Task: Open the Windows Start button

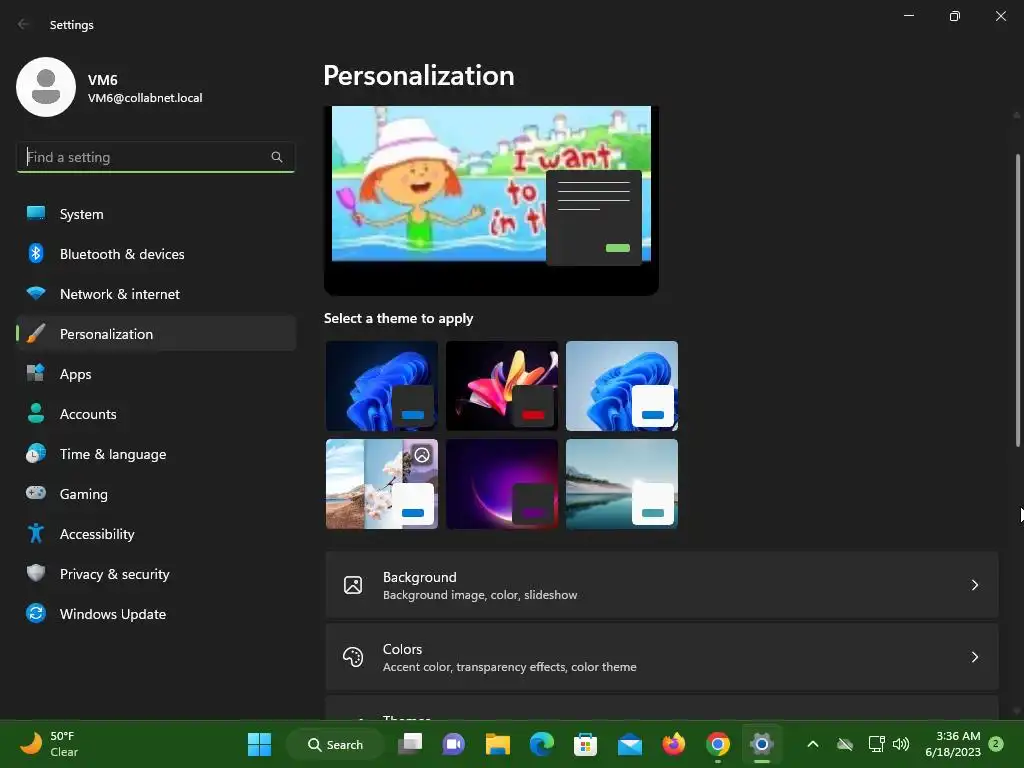Action: tap(259, 744)
